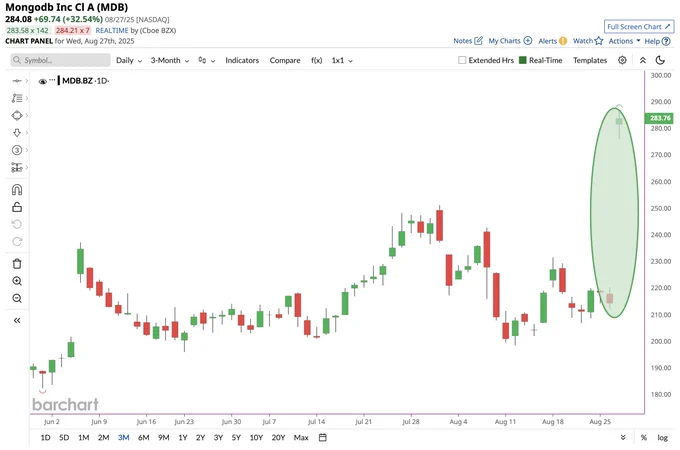Toggle percent scale on price axis
The height and width of the screenshot is (450, 680).
coord(644,437)
